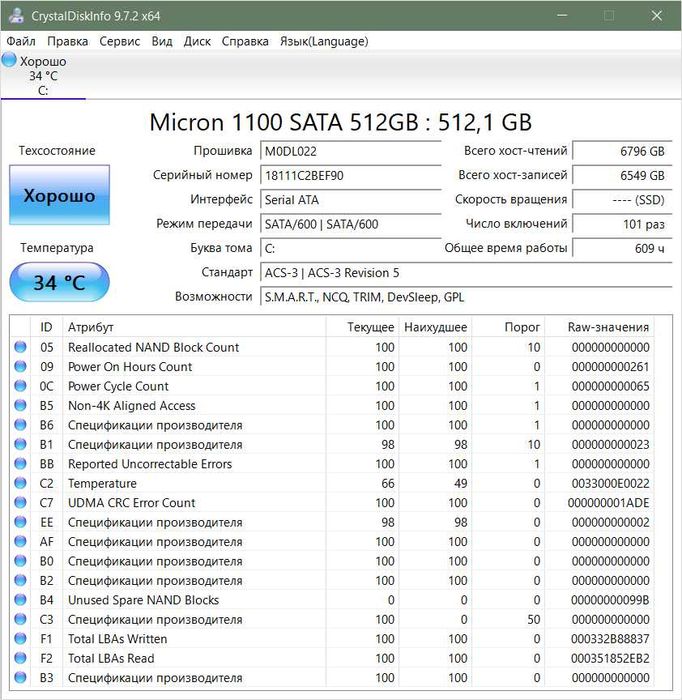The width and height of the screenshot is (682, 700).
Task: Click the status orb for attribute AF
Action: tap(21, 541)
